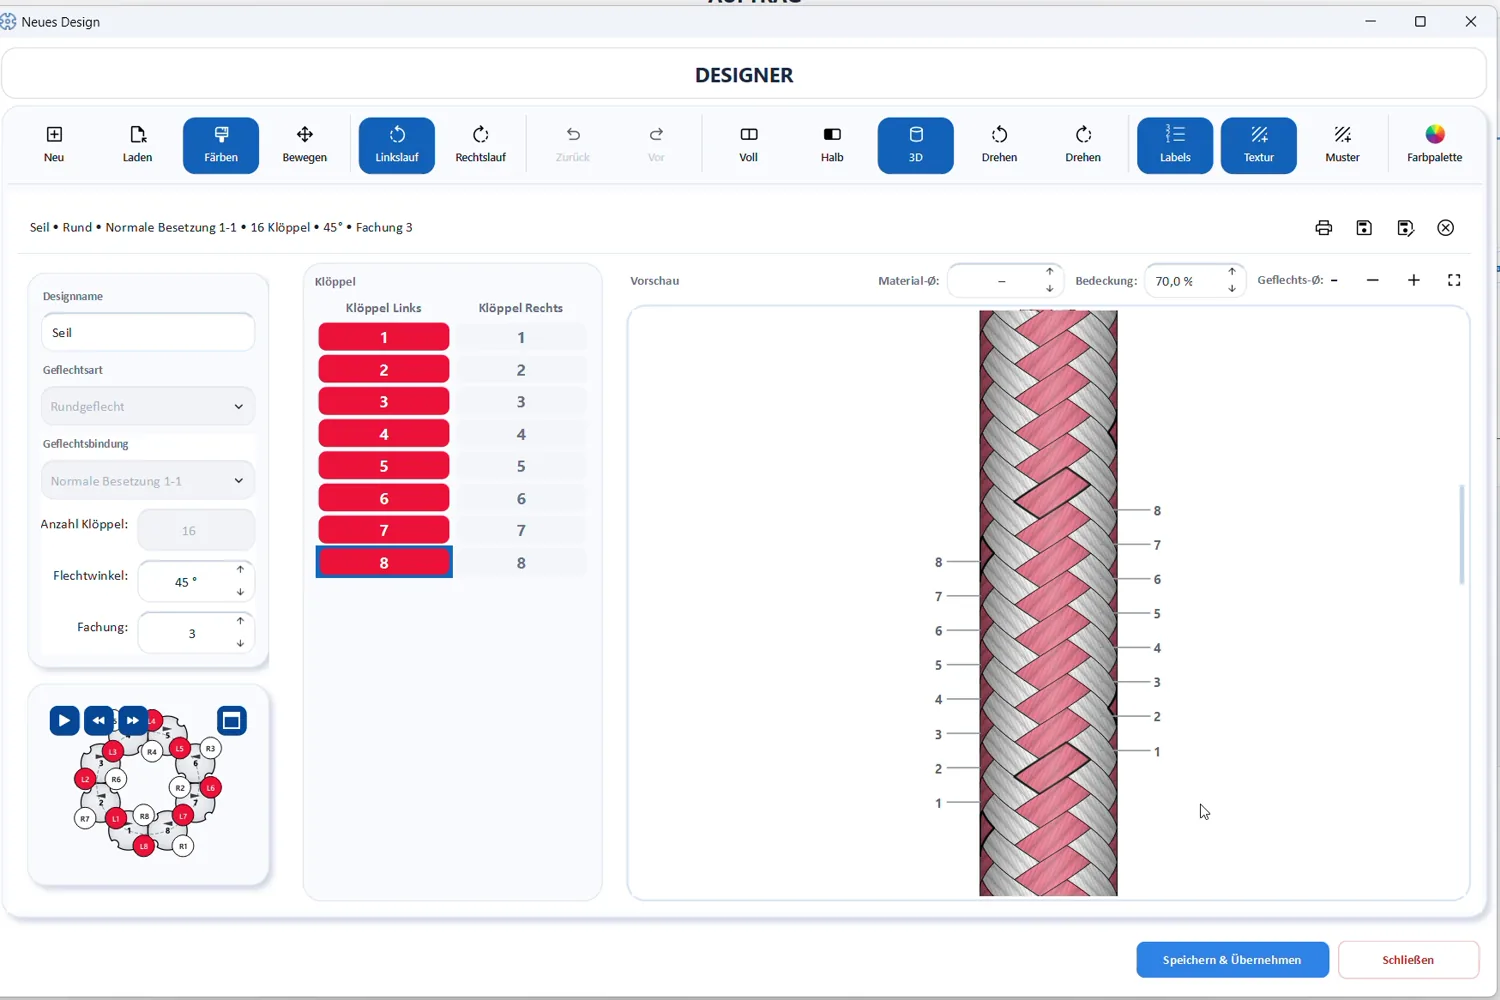Switch to Rechtslauf rotation direction
This screenshot has height=1000, width=1500.
(x=481, y=145)
